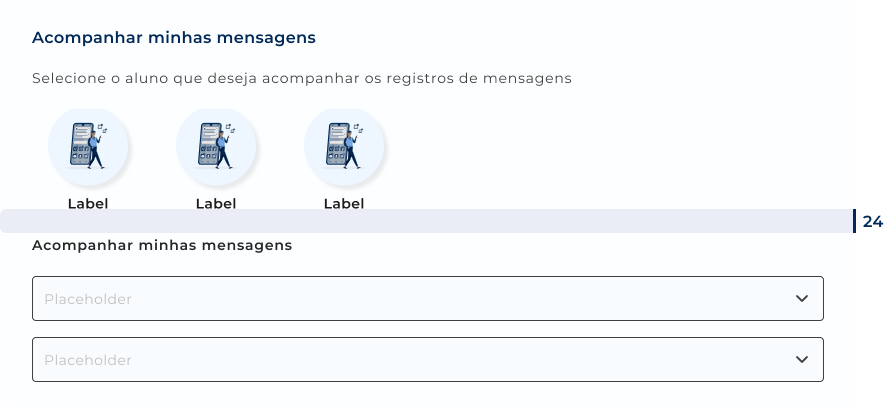The image size is (884, 406).
Task: Select the rightmost student avatar icon
Action: 344,147
